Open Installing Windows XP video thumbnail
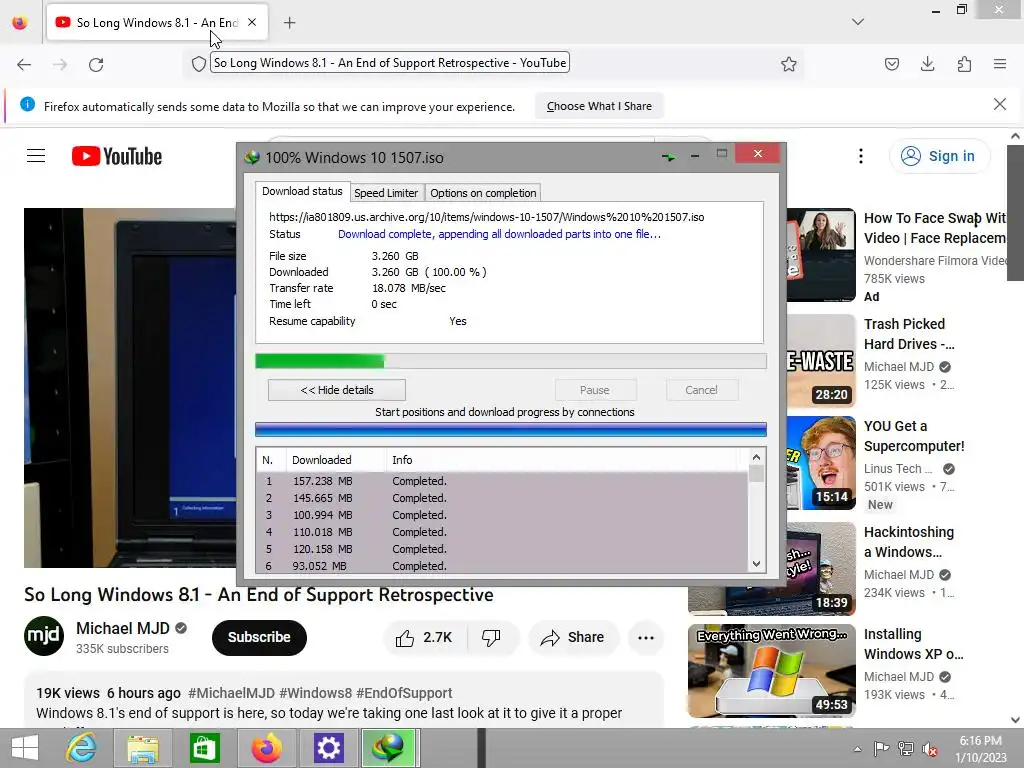 pyautogui.click(x=771, y=671)
